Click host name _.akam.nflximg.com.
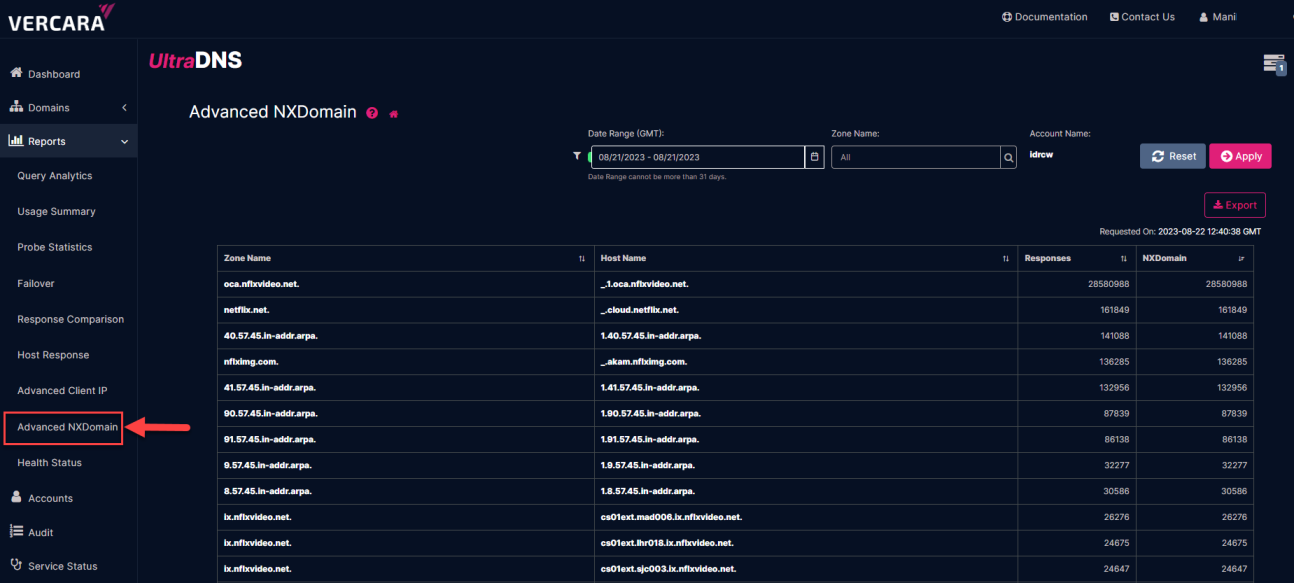The height and width of the screenshot is (583, 1294). (644, 362)
